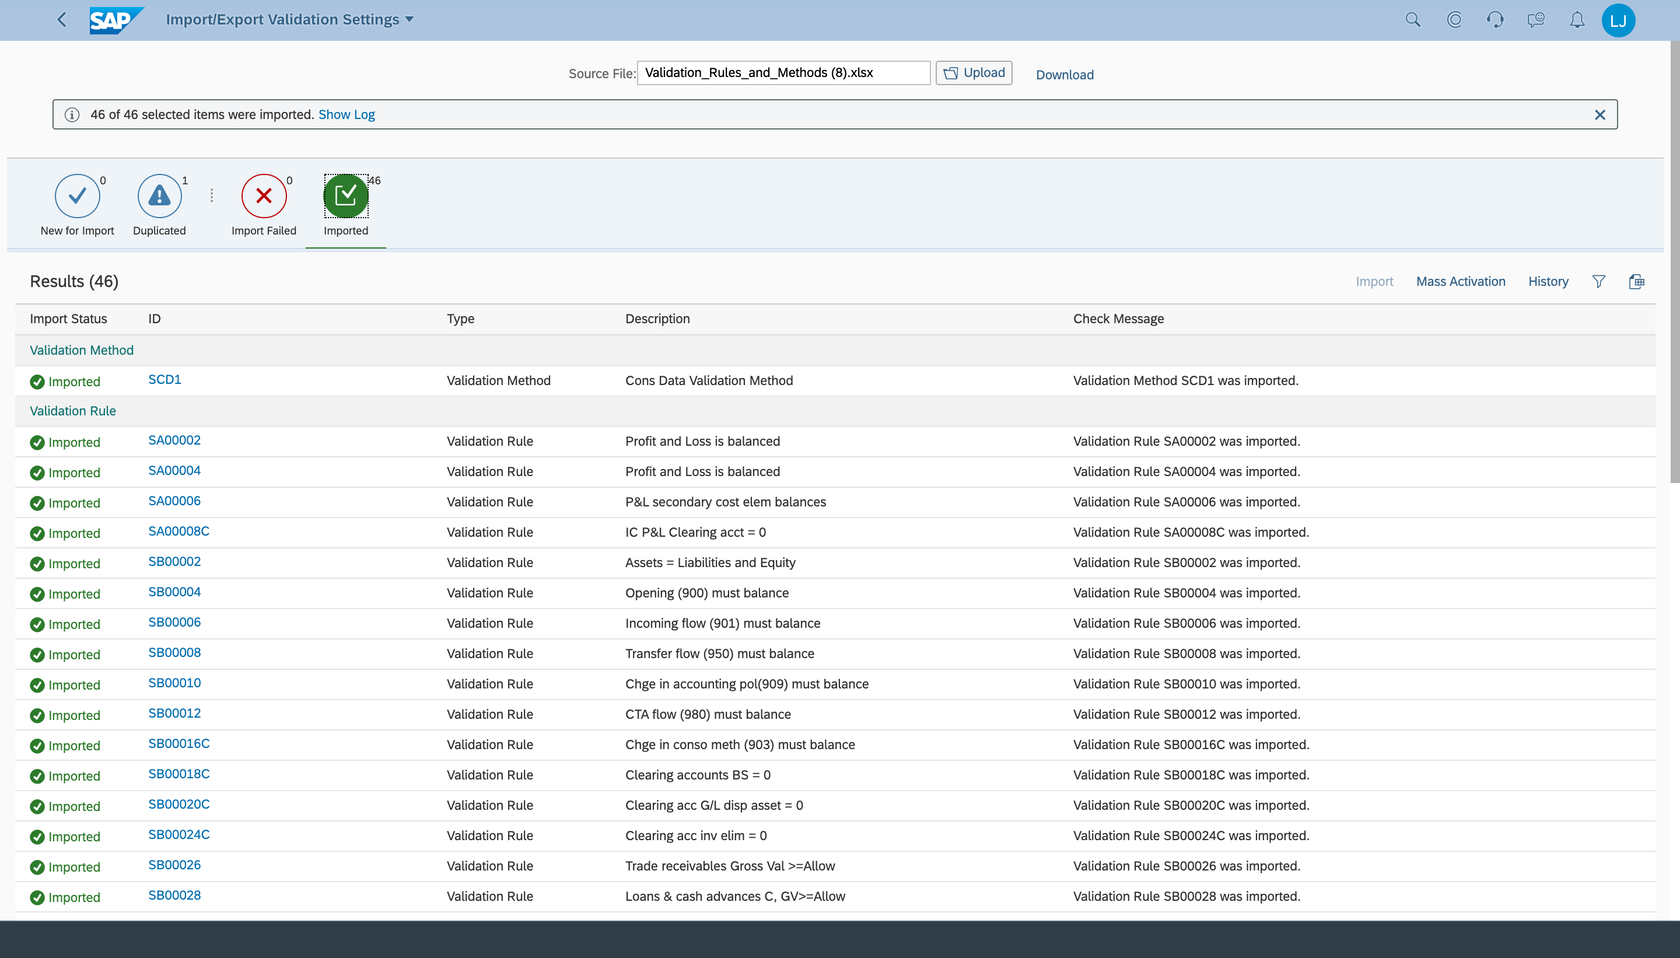1680x958 pixels.
Task: Open rule SA00004 link
Action: coord(174,471)
